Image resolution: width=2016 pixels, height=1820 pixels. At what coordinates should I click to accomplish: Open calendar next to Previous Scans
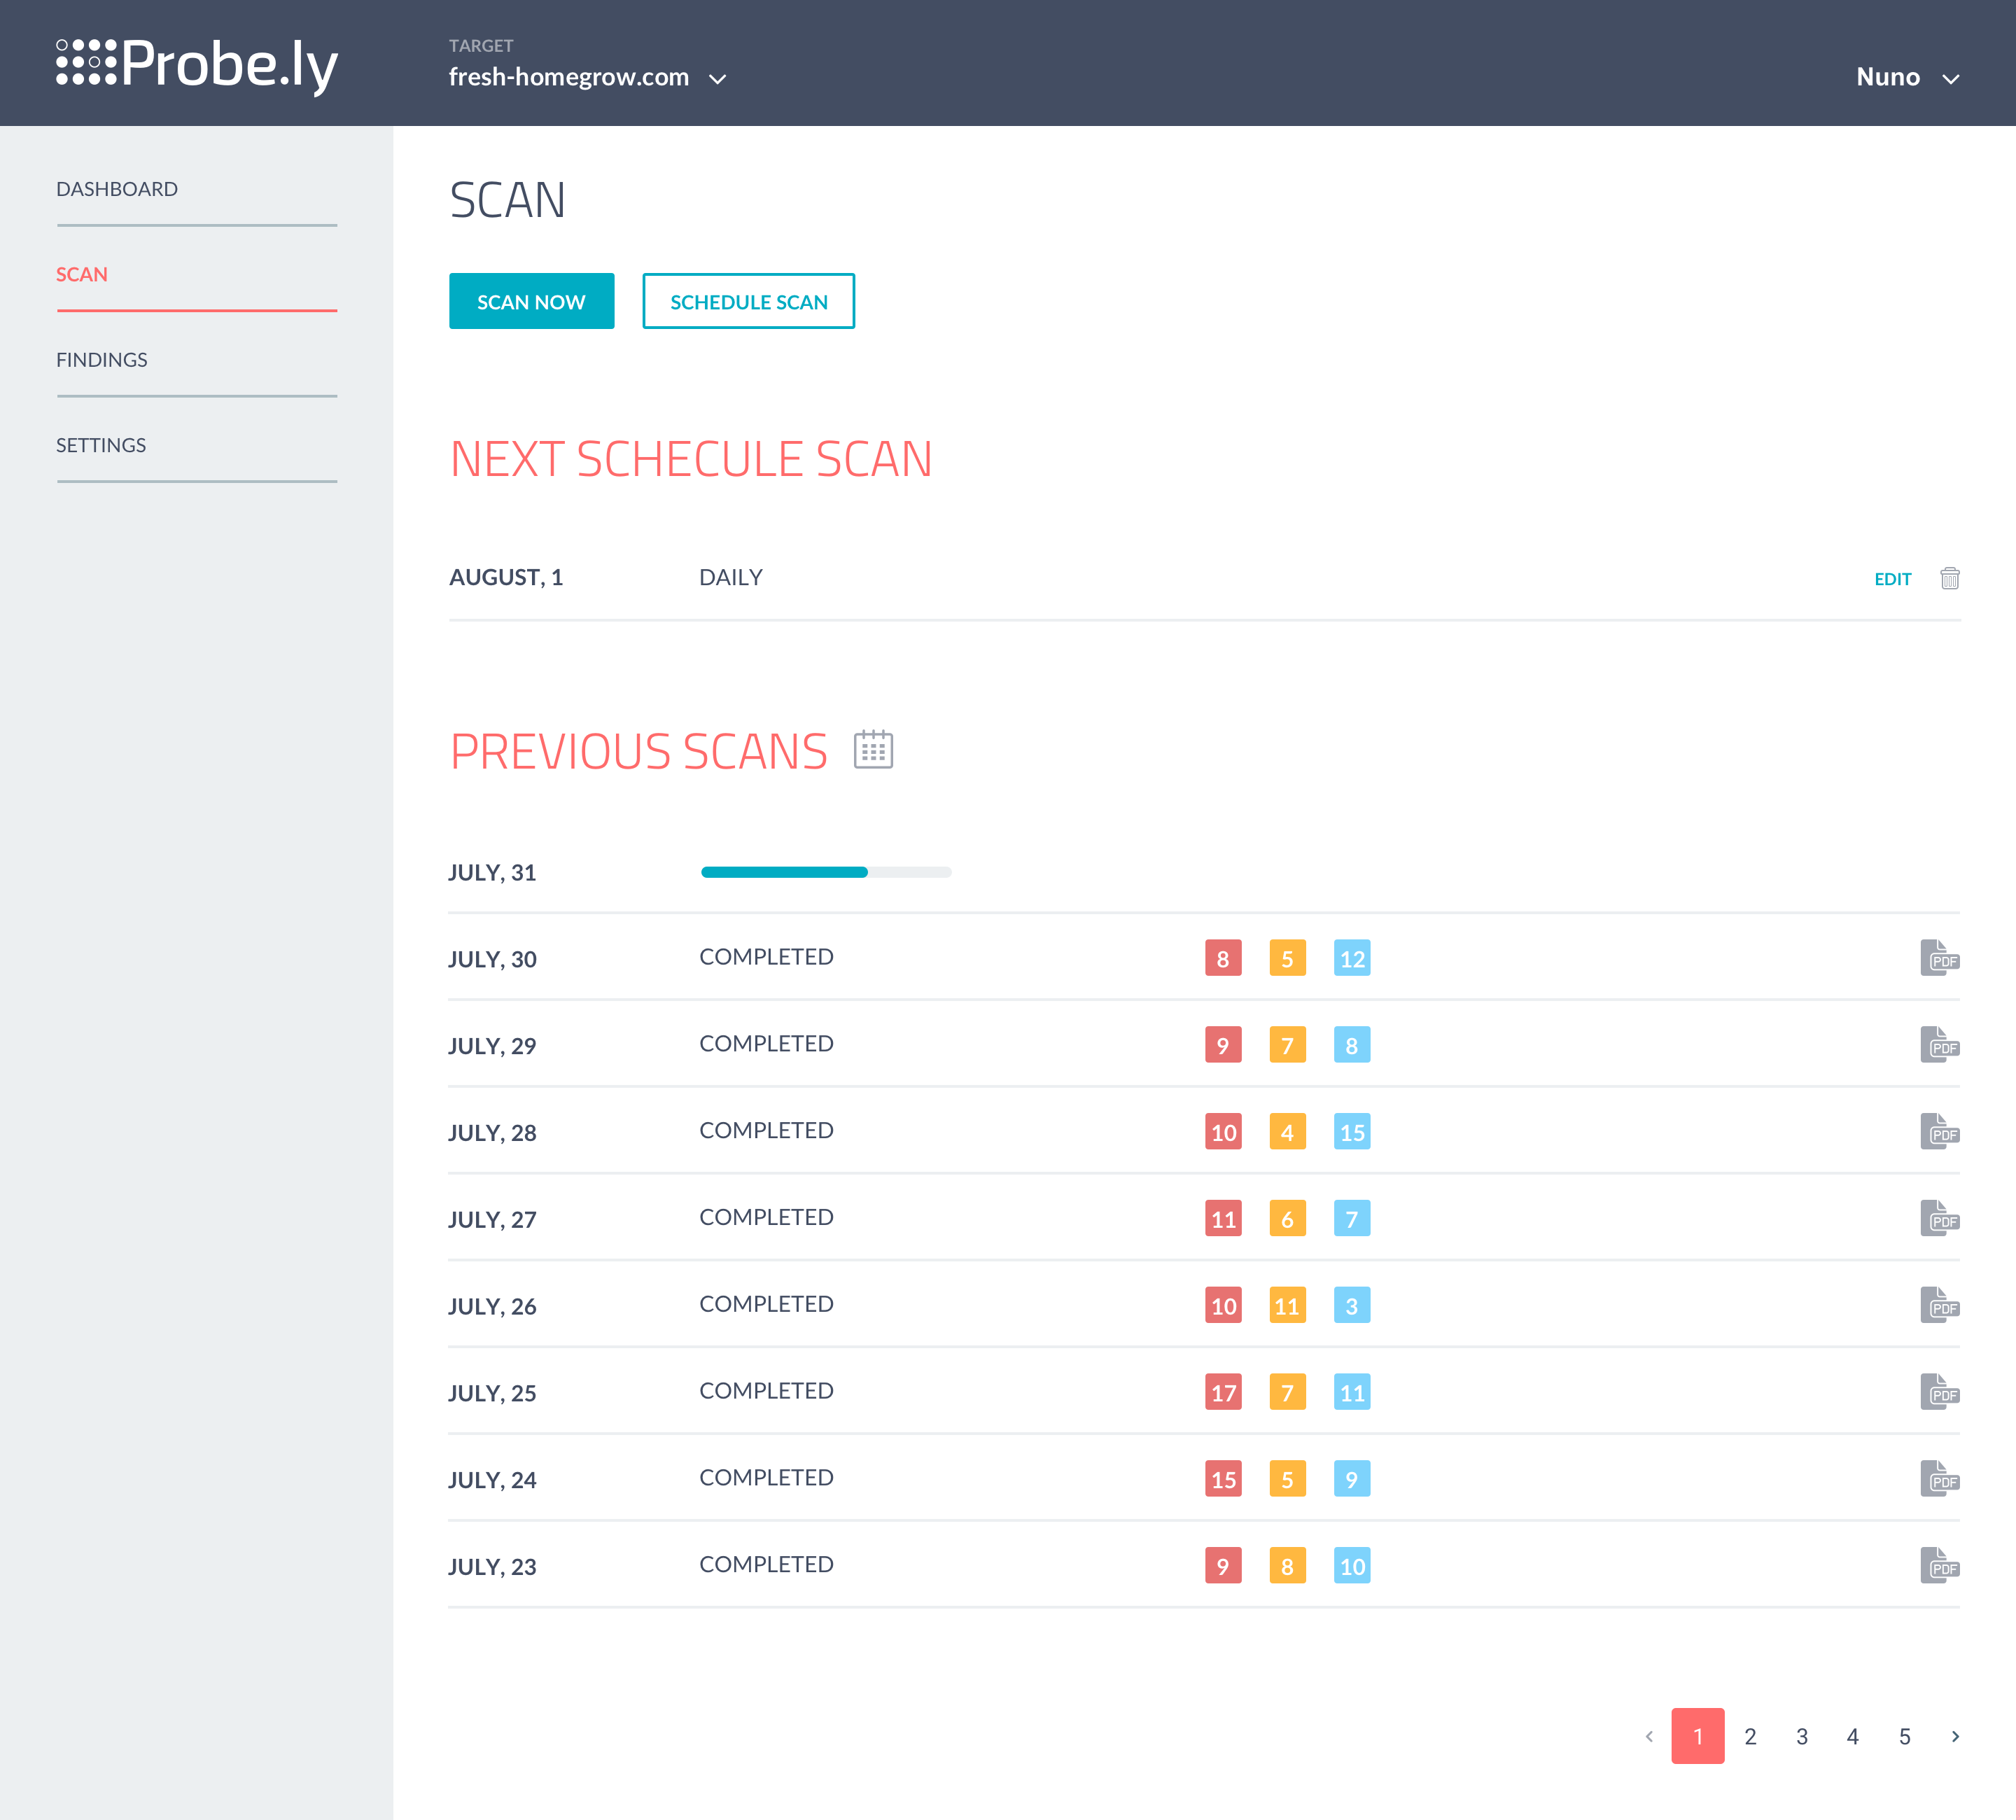873,750
